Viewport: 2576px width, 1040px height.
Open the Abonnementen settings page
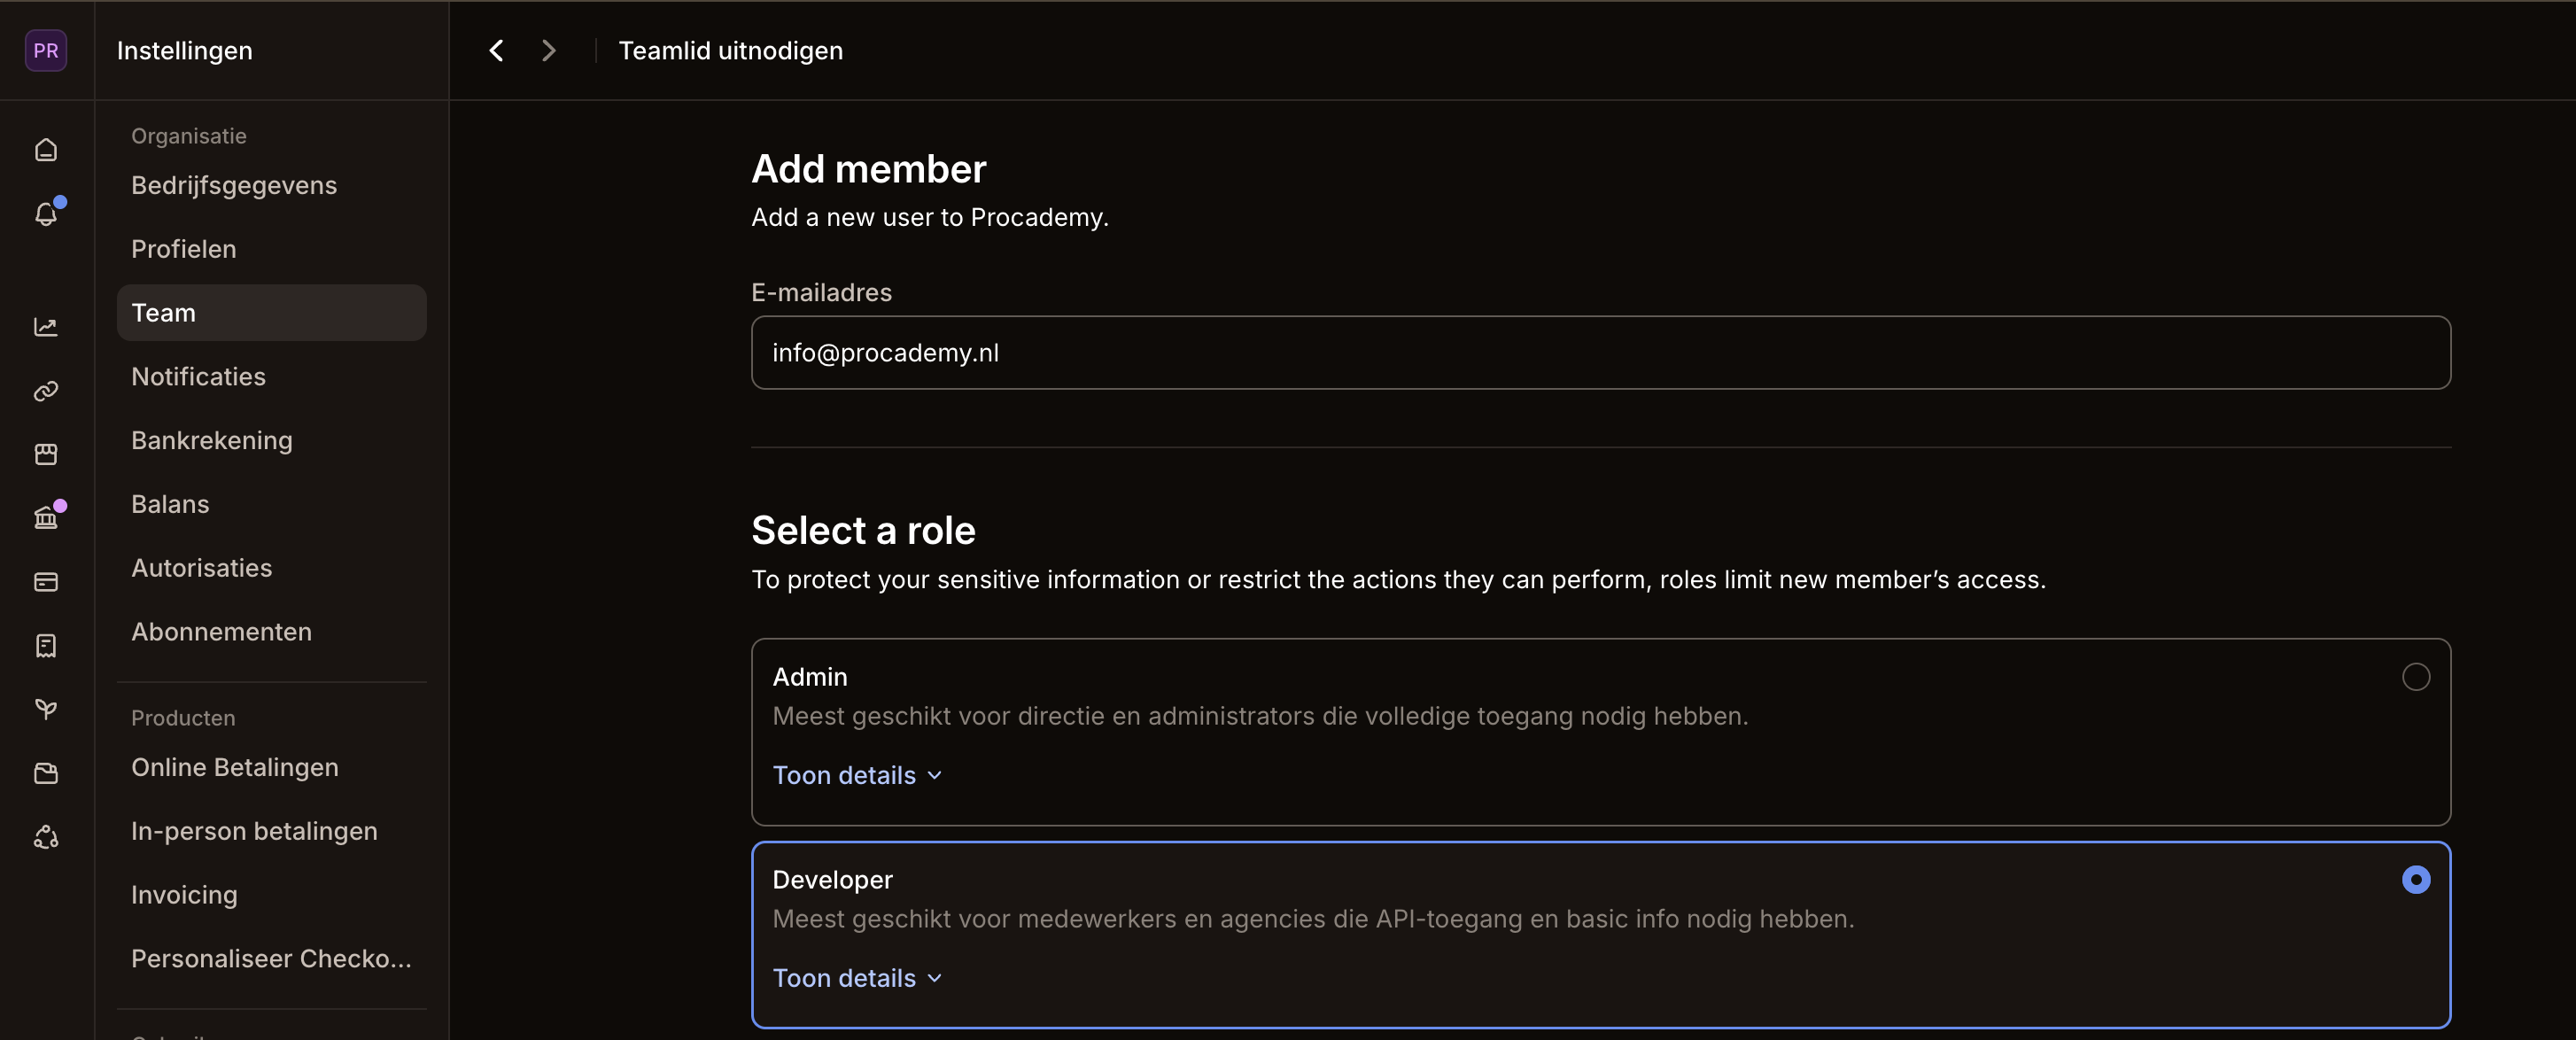tap(222, 632)
